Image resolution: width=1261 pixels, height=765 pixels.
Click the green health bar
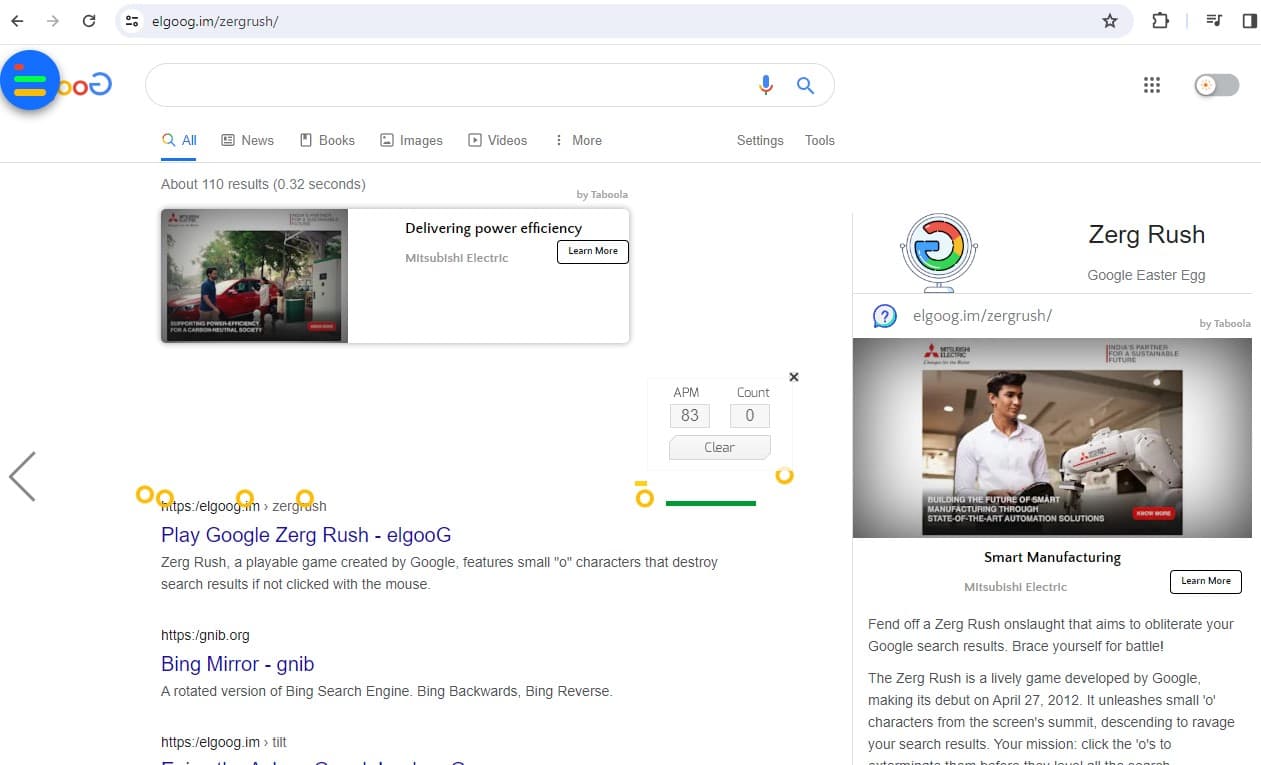pyautogui.click(x=711, y=503)
